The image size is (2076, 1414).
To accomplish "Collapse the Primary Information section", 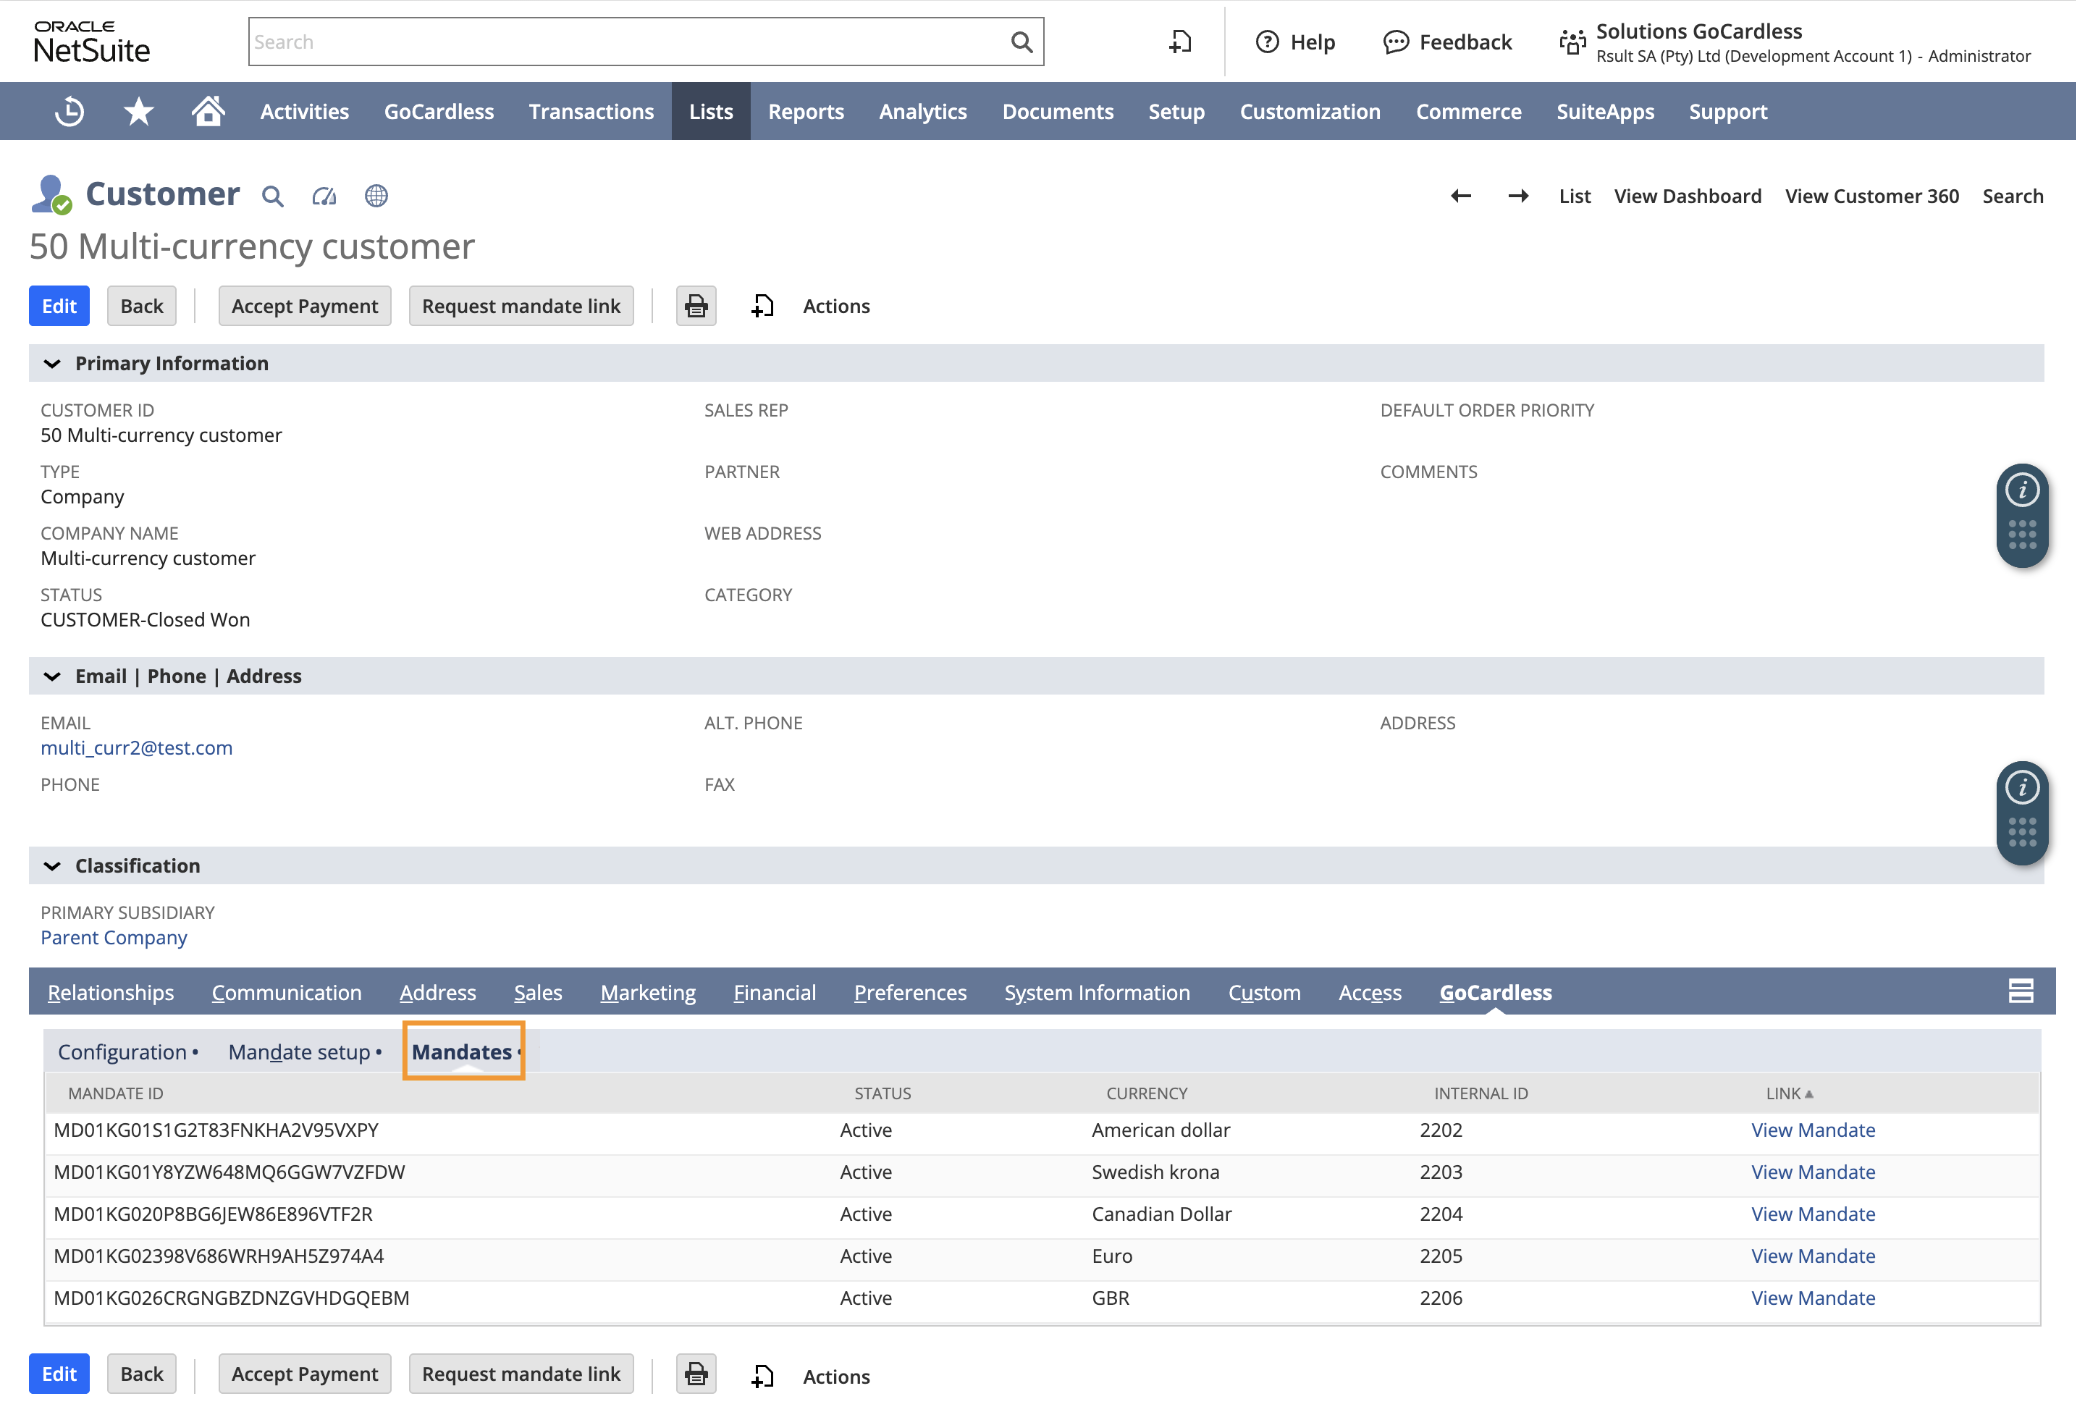I will 52,364.
